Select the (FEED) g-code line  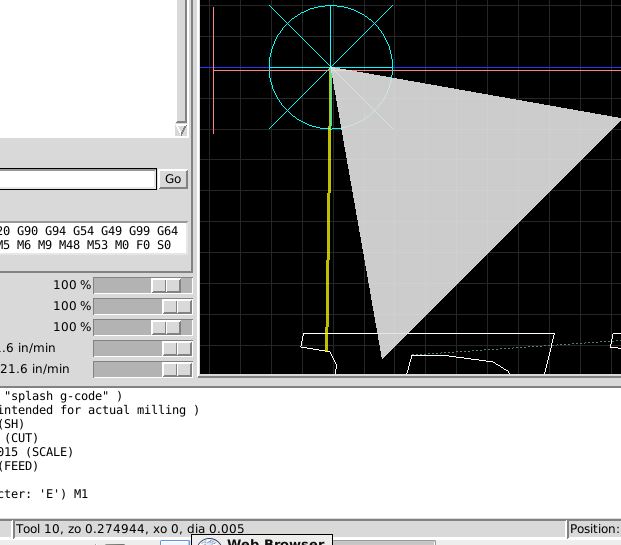pos(20,466)
